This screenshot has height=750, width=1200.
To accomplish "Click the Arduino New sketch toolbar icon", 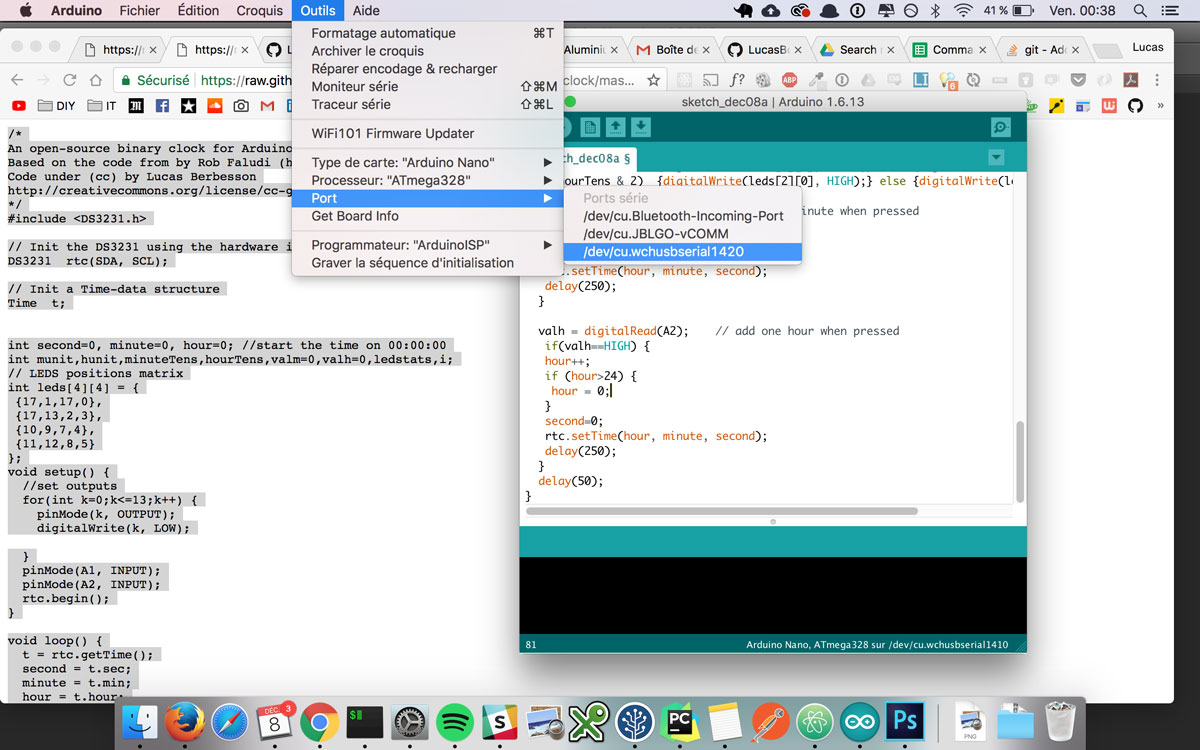I will click(590, 127).
